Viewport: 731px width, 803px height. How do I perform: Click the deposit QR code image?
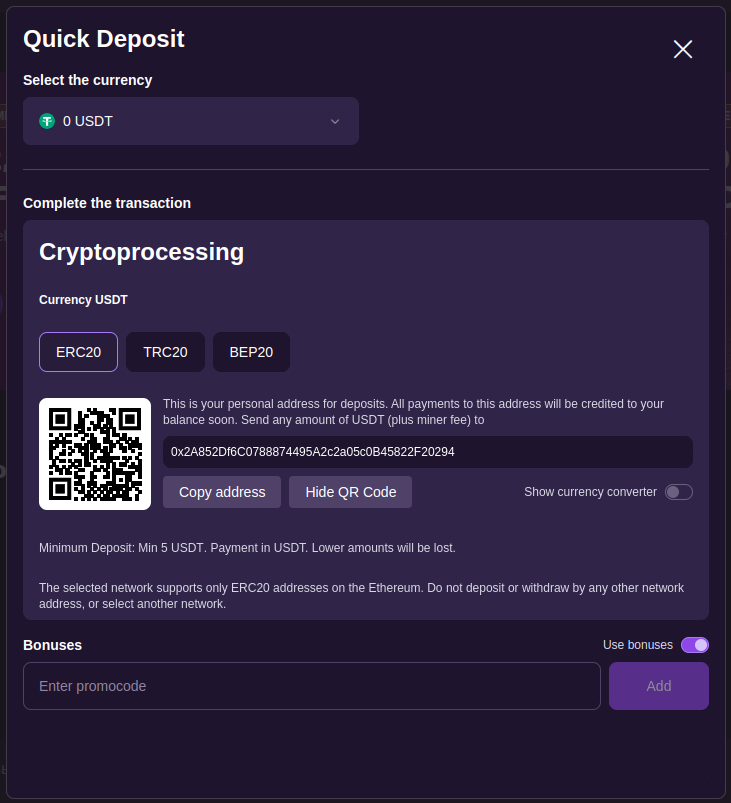95,454
